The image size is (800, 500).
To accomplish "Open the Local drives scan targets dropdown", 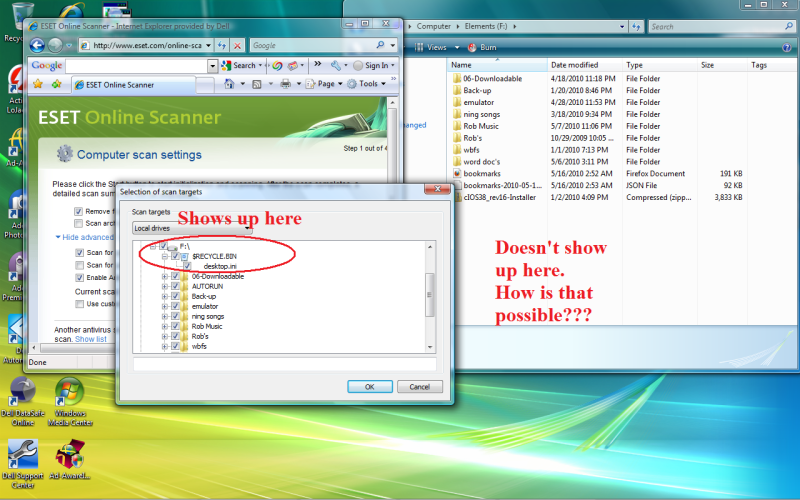I will coord(192,228).
